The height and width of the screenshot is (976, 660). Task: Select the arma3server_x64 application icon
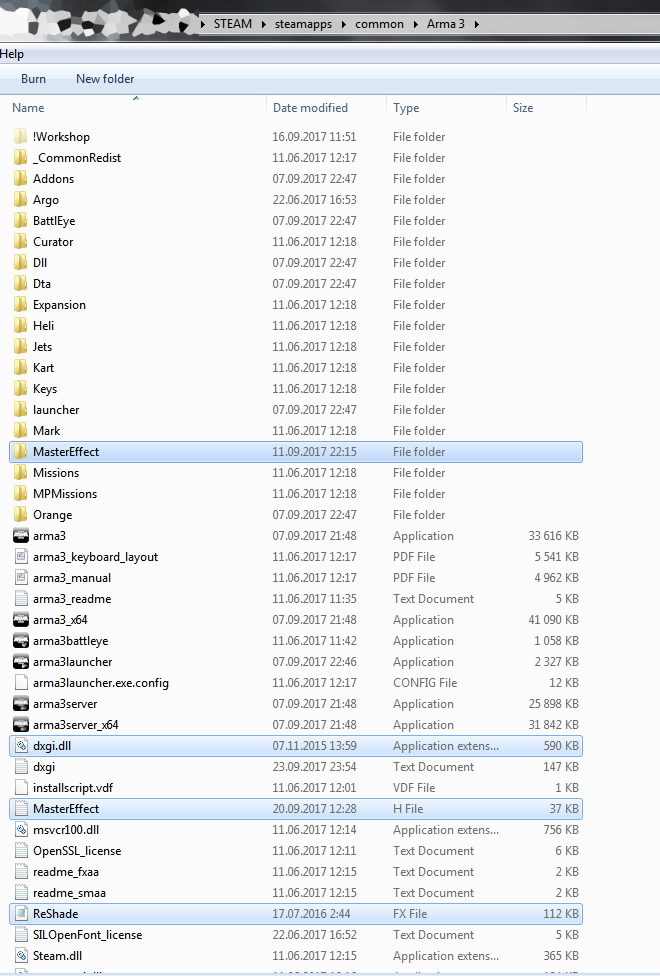click(21, 725)
